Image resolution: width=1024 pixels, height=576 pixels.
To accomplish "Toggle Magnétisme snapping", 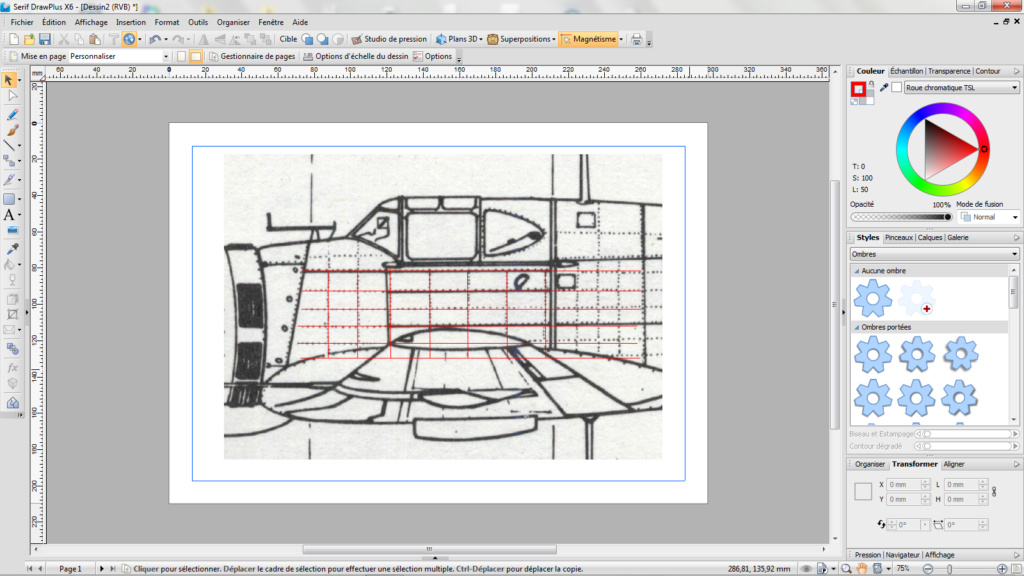I will point(588,39).
